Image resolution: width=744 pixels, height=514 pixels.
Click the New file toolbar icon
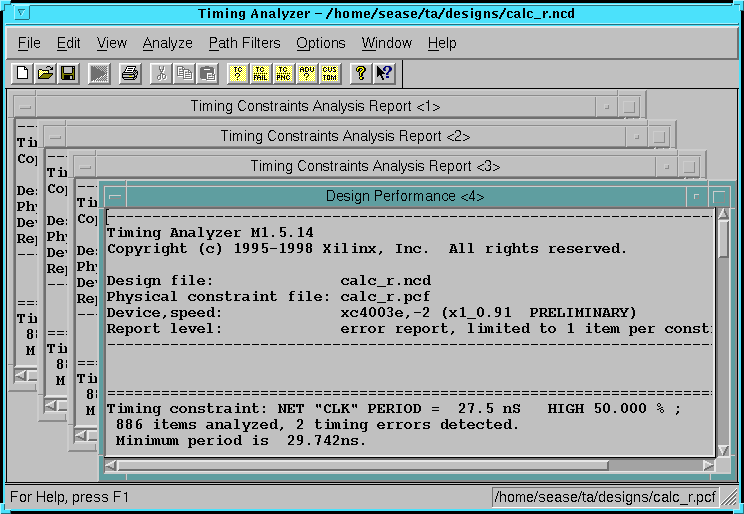pyautogui.click(x=22, y=73)
